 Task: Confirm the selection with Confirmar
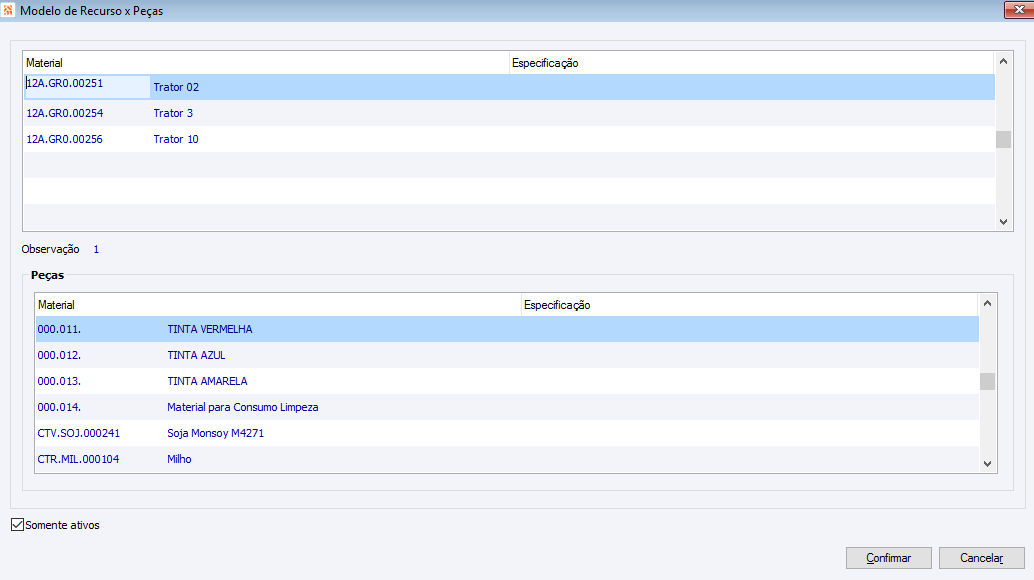point(888,558)
